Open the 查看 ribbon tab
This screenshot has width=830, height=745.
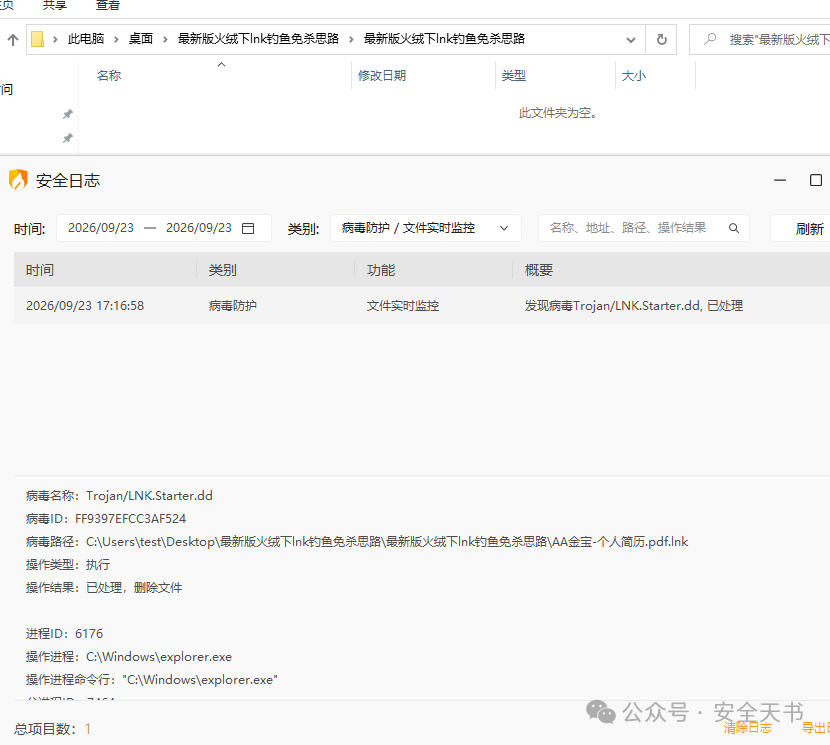coord(107,5)
